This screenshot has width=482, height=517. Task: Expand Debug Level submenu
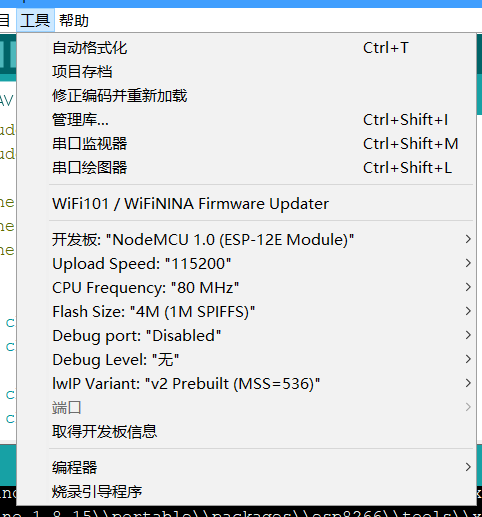click(x=246, y=360)
